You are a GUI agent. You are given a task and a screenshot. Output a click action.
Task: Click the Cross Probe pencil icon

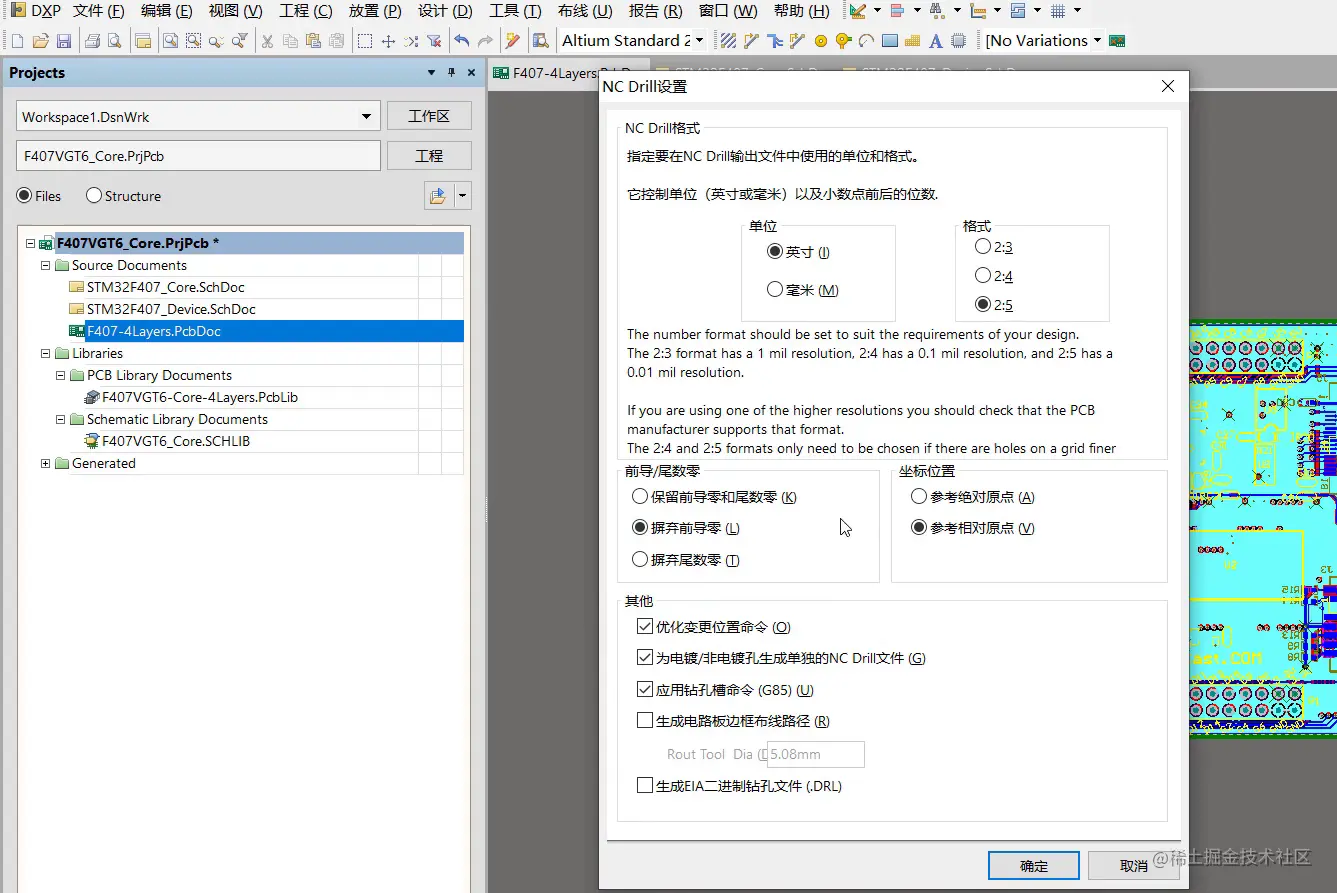tap(513, 41)
